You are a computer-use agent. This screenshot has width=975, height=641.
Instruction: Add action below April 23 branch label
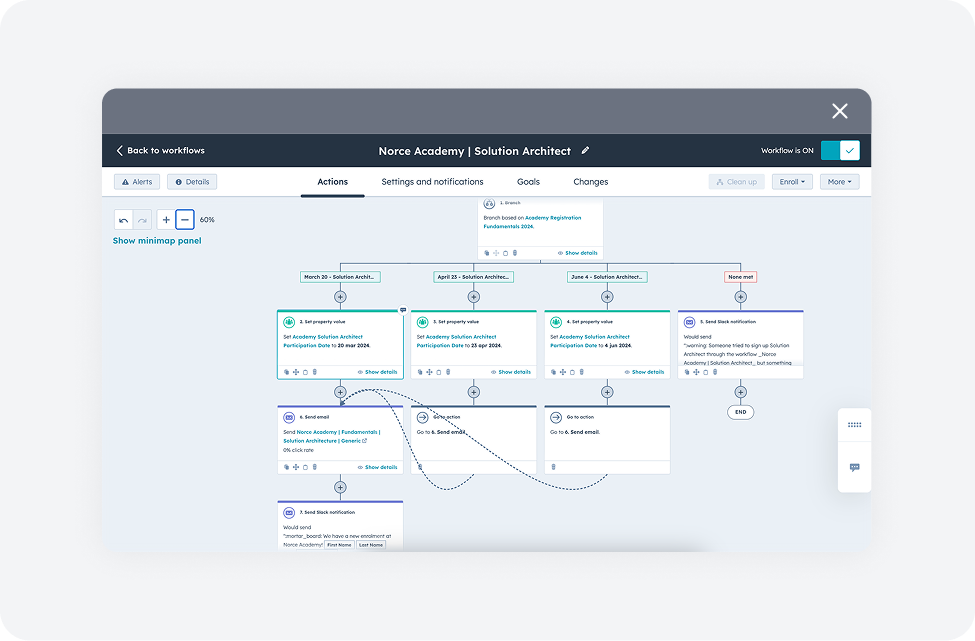(x=474, y=297)
